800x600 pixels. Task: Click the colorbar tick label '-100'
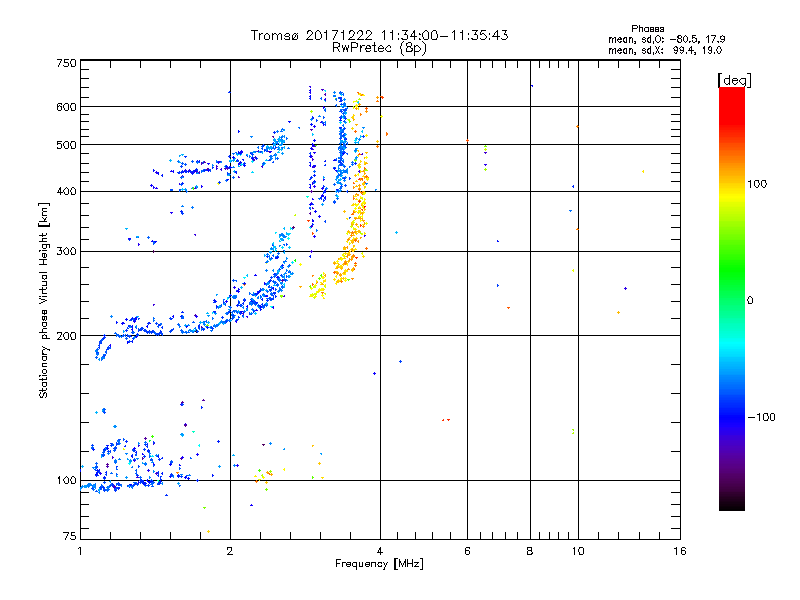[x=762, y=417]
